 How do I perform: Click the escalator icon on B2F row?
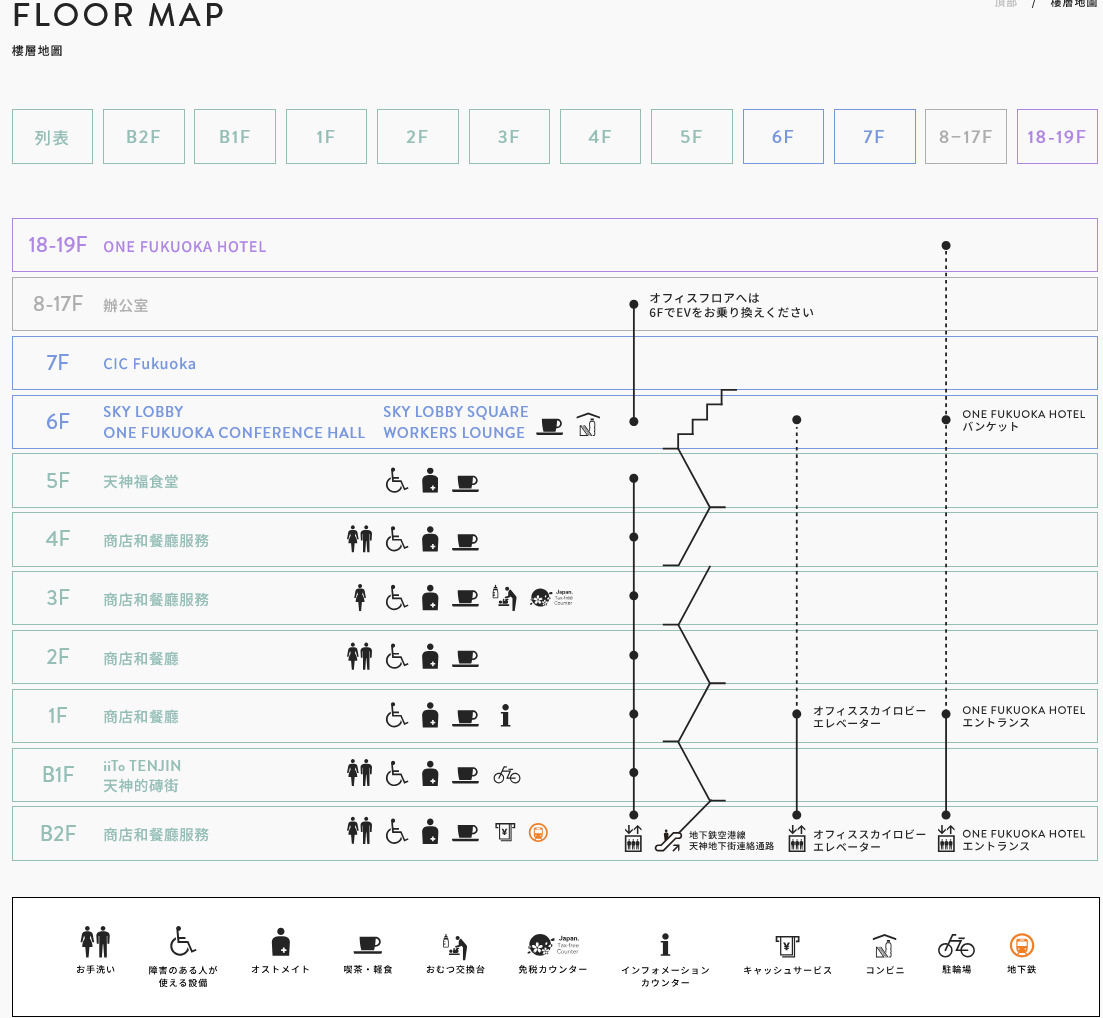pyautogui.click(x=667, y=840)
